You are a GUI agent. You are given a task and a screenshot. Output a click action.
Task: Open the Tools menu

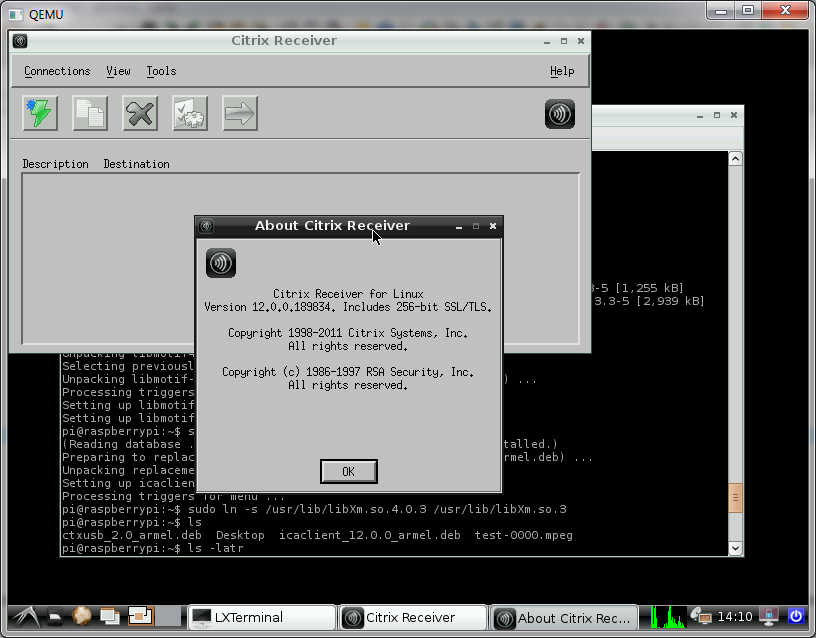161,71
